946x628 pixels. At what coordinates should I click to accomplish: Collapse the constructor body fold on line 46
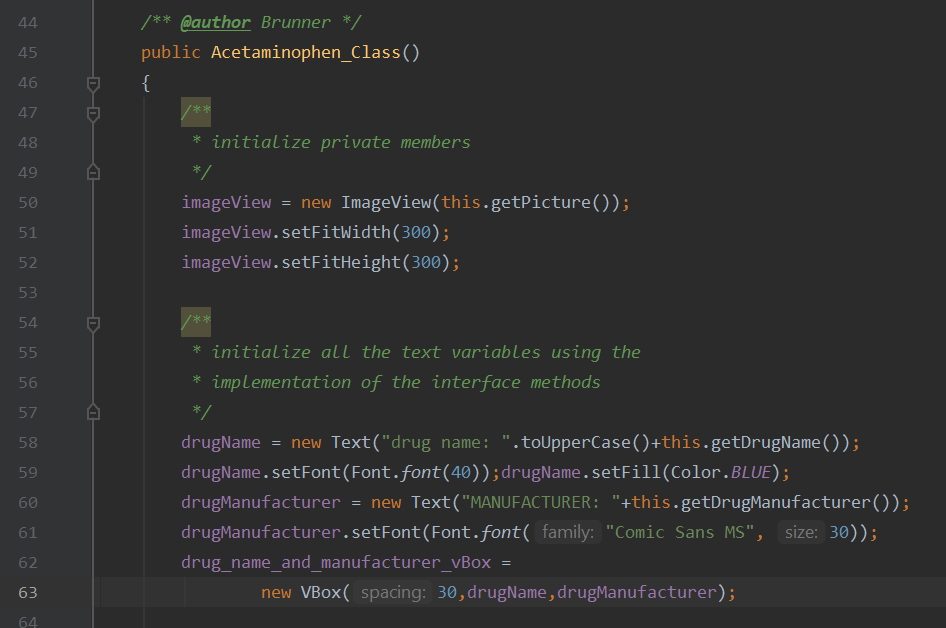click(x=93, y=84)
